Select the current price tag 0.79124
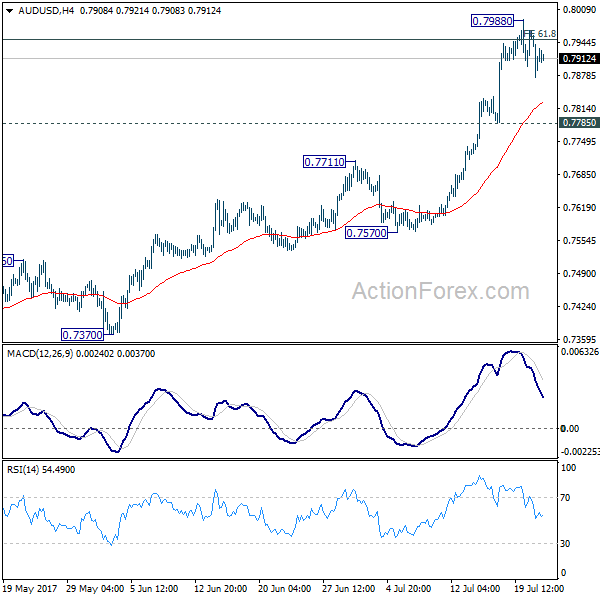Viewport: 600px width, 600px height. tap(579, 59)
